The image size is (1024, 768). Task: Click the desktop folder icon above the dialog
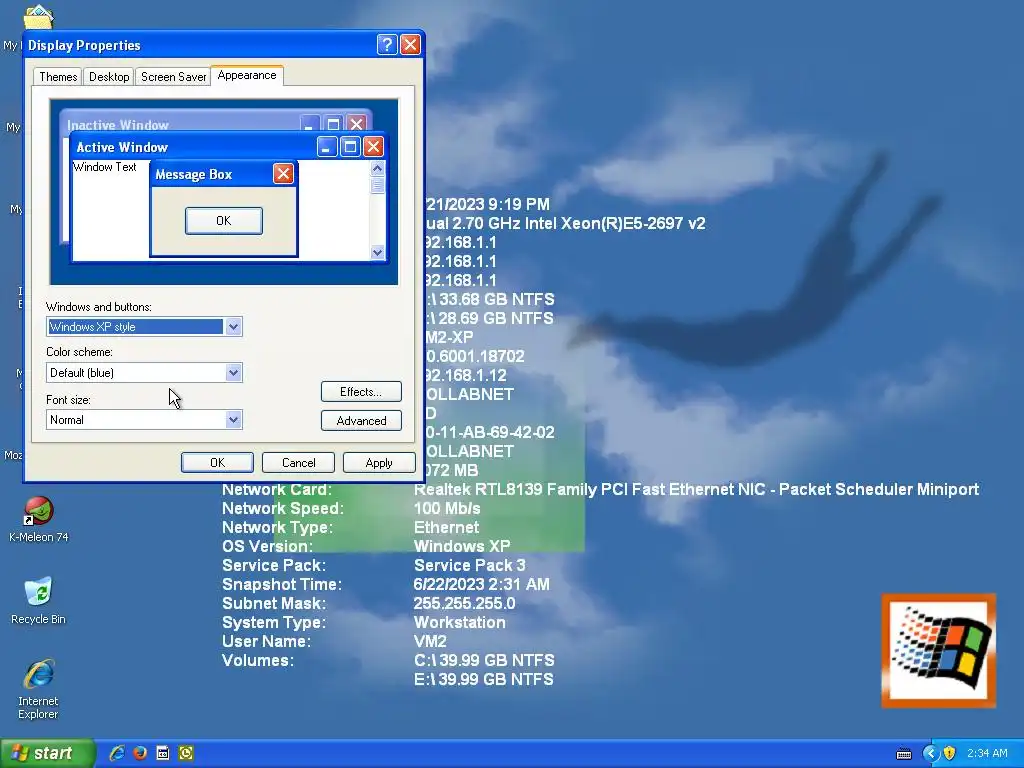pos(39,17)
